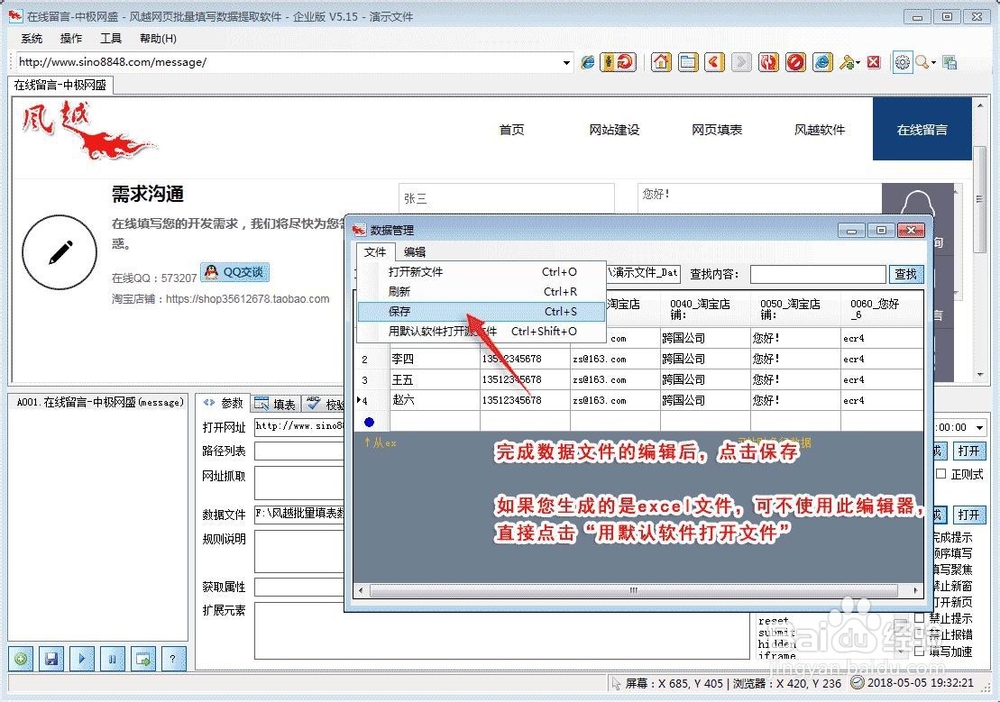Click the red double-arrow refresh icon
The height and width of the screenshot is (702, 1000).
coord(768,62)
